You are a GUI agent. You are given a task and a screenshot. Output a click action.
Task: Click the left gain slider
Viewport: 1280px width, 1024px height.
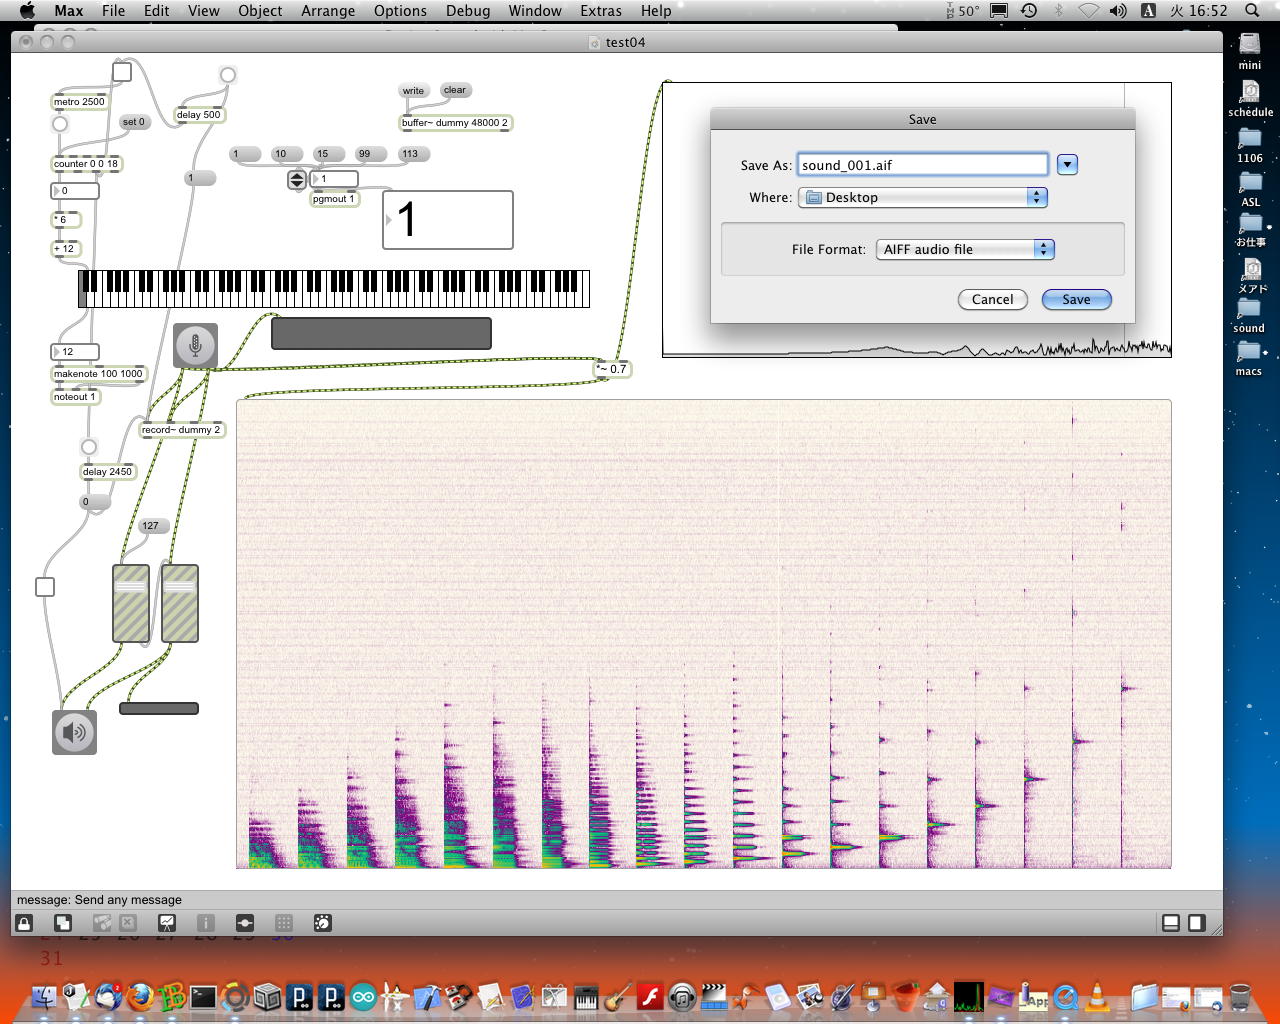(131, 603)
